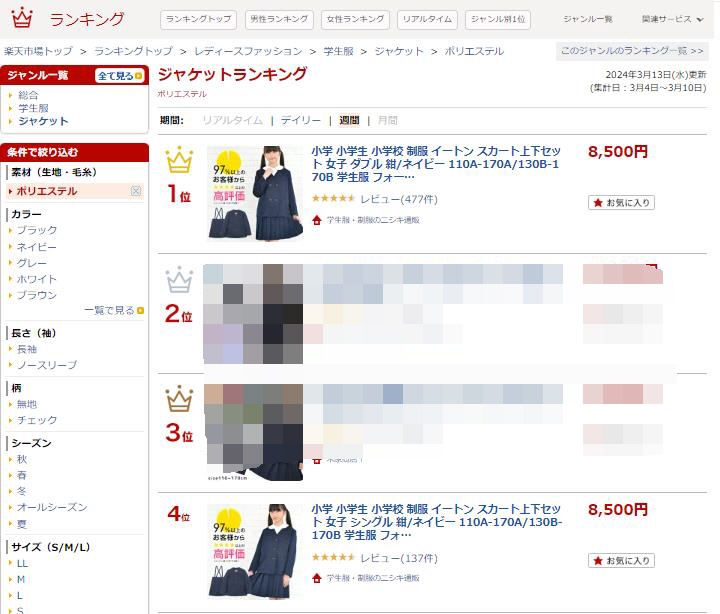Add rank 1 item to お気に入り
Image resolution: width=720 pixels, height=614 pixels.
point(621,203)
